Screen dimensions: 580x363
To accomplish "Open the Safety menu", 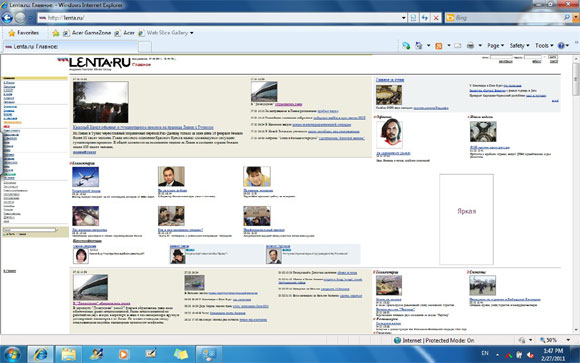I will (x=519, y=46).
